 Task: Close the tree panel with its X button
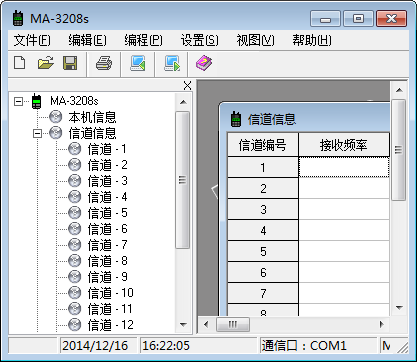[188, 86]
